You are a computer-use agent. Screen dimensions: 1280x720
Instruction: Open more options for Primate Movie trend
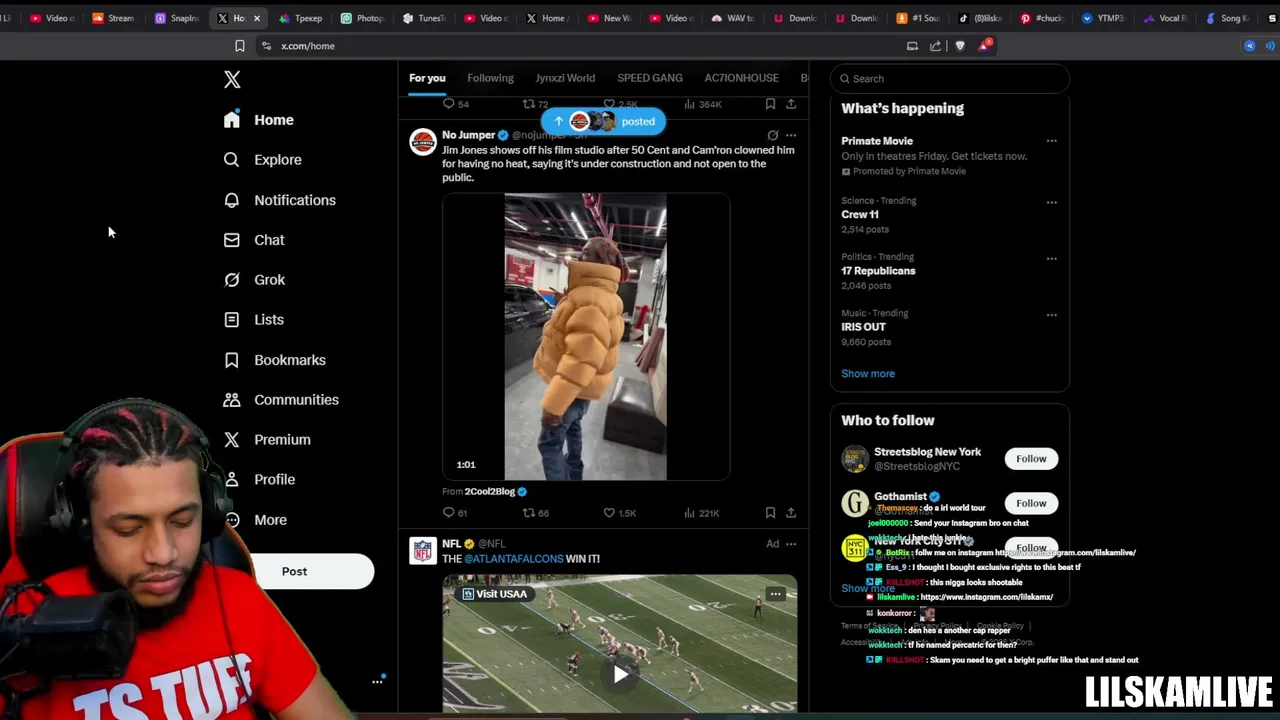1051,141
